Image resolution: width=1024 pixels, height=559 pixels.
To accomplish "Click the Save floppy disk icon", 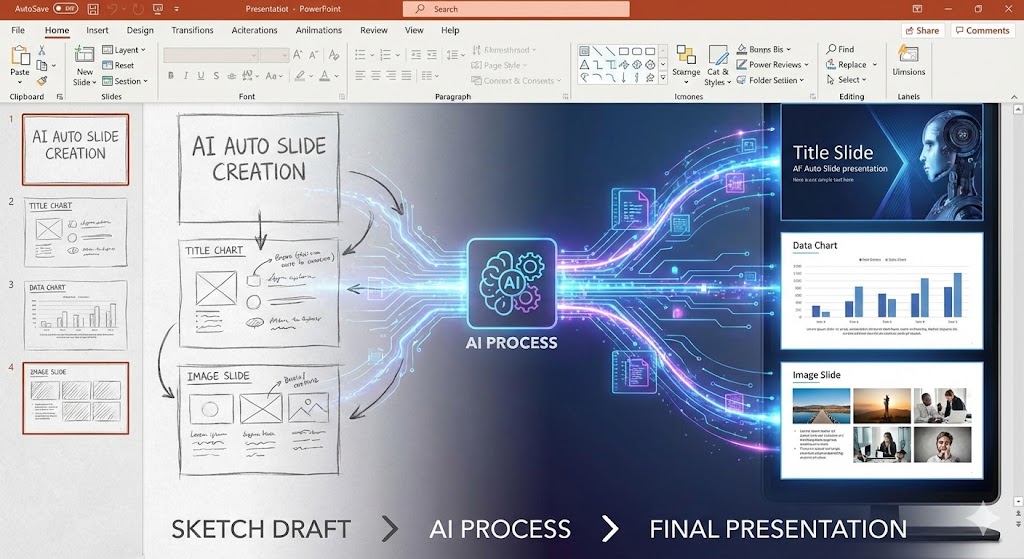I will 93,9.
